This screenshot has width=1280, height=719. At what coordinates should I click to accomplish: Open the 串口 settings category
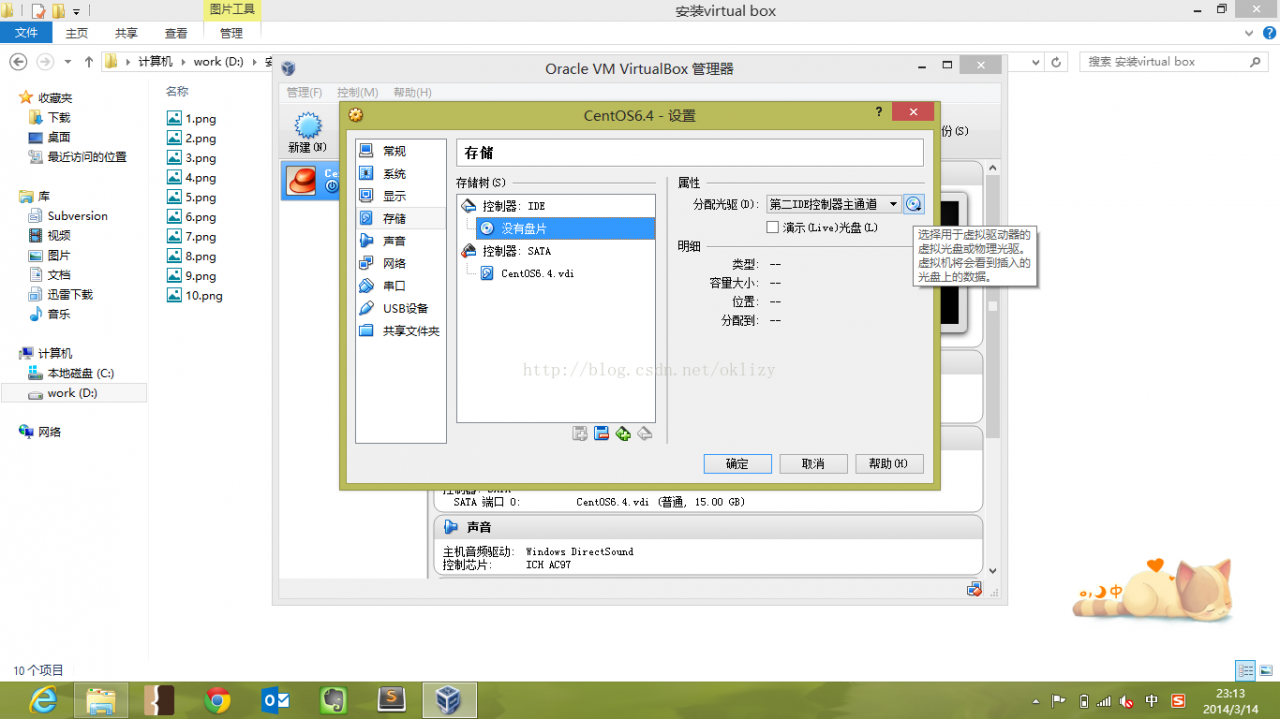pos(401,286)
